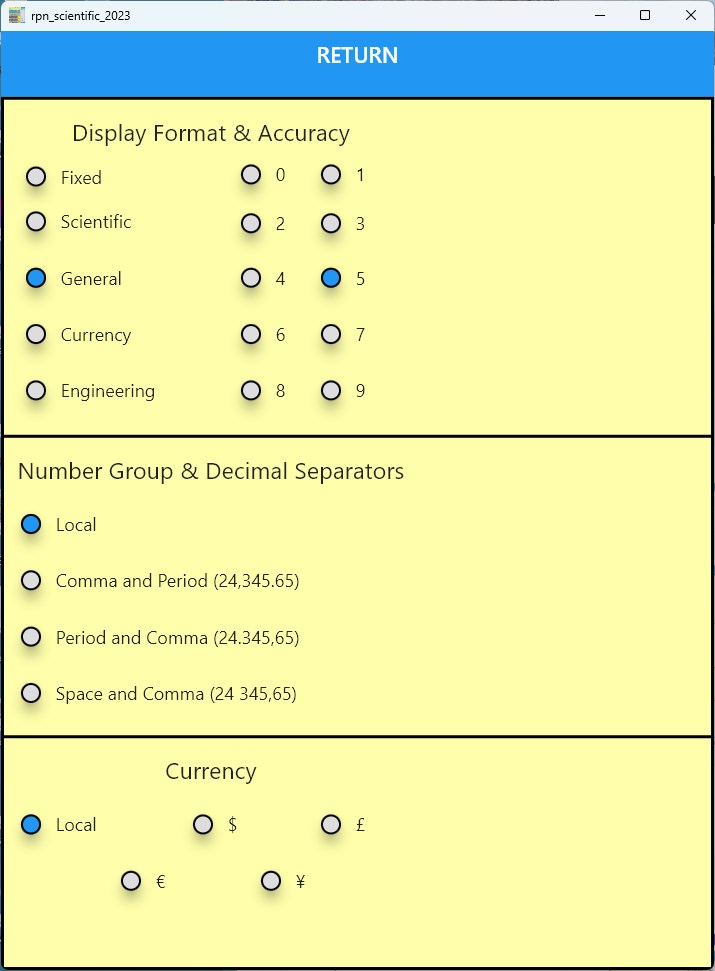Select the Currency display format option
This screenshot has height=971, width=715.
tap(36, 335)
